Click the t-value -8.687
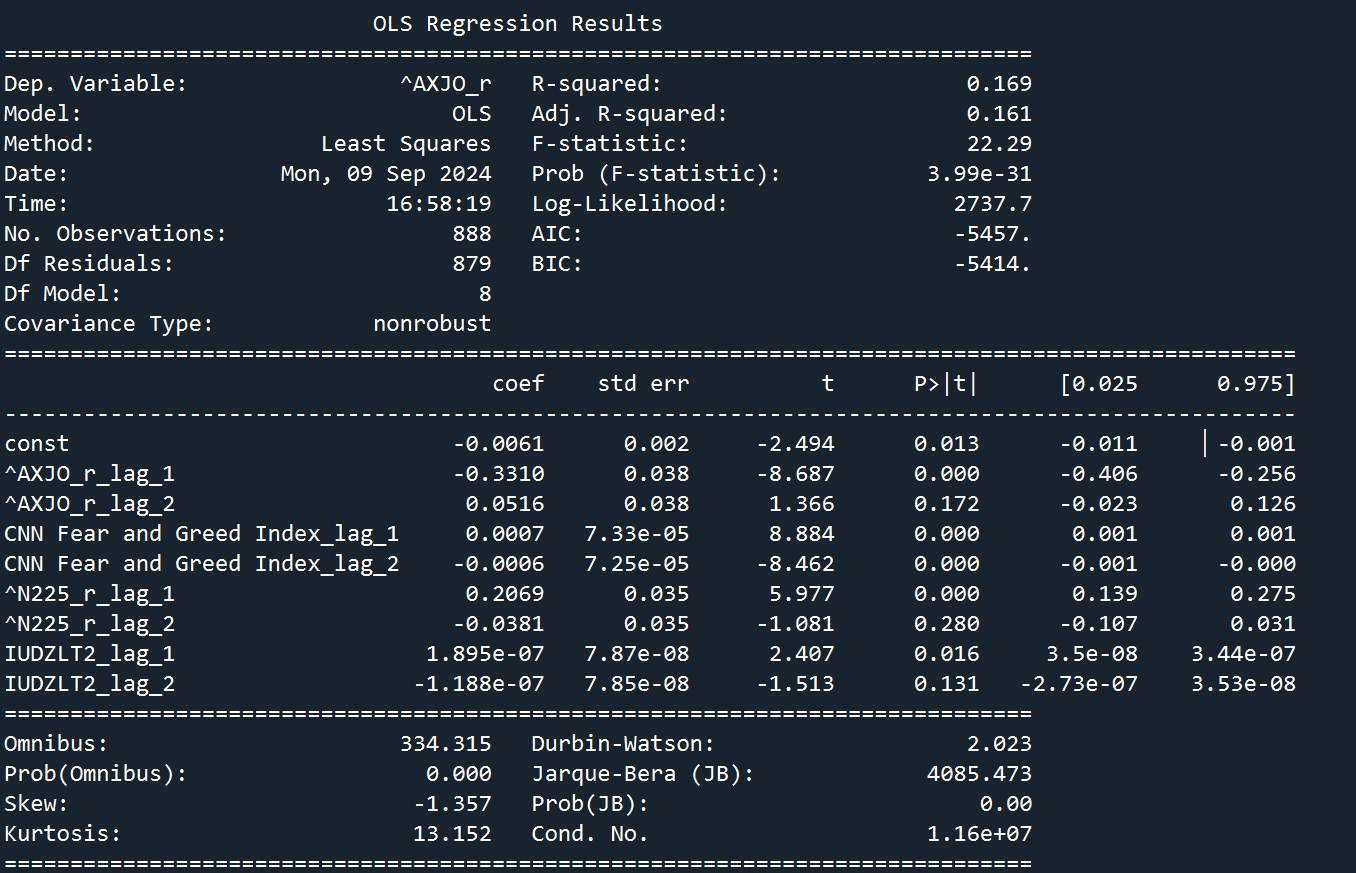 click(x=795, y=474)
